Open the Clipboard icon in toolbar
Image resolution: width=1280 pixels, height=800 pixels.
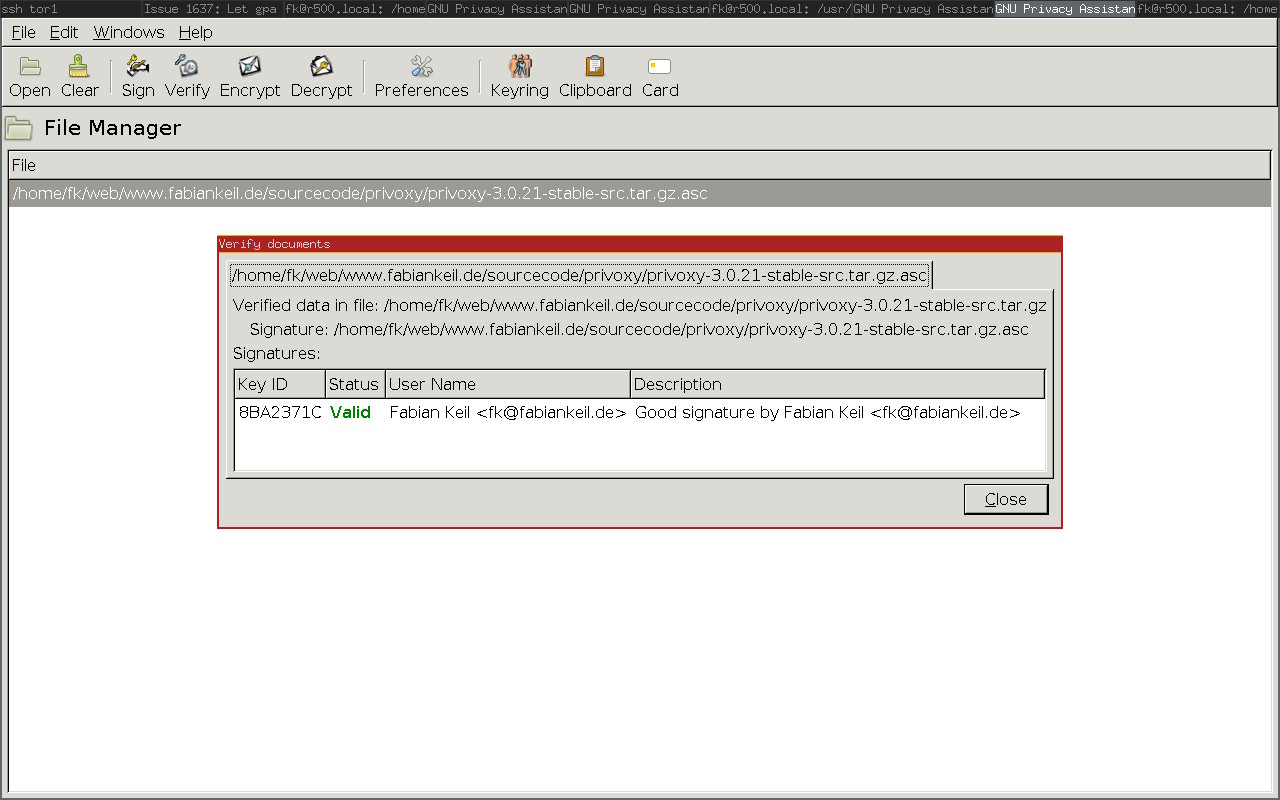pos(595,67)
